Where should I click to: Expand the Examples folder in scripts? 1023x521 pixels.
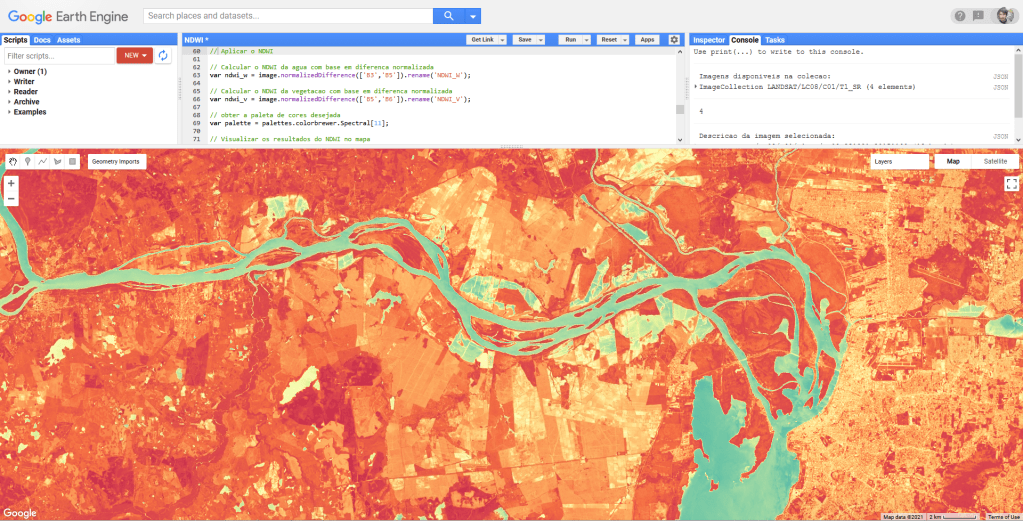(x=9, y=112)
